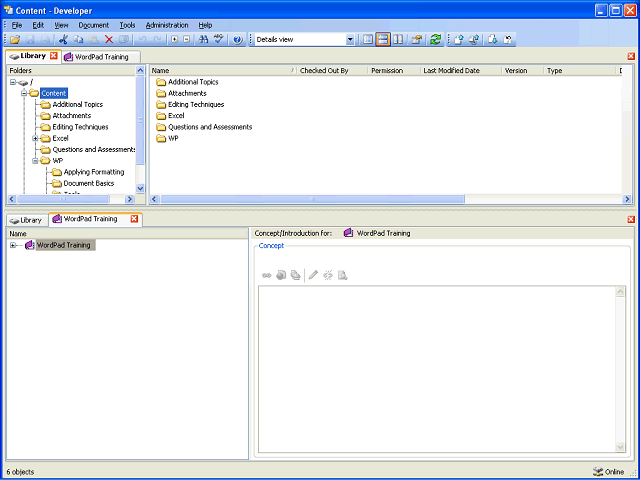Click the Open folder toolbar icon
Screen dimensions: 640x480
tap(15, 40)
